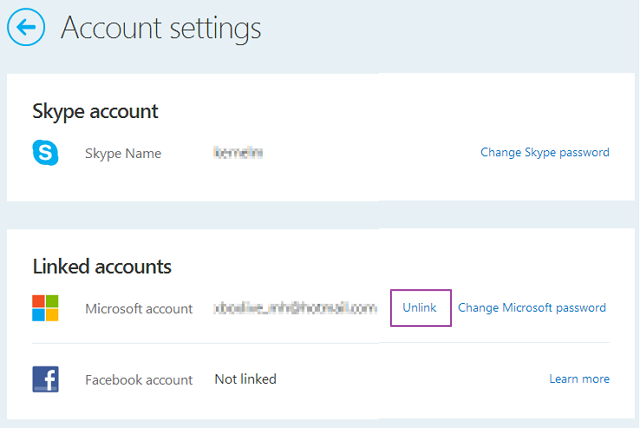Click the Linked accounts section heading

pyautogui.click(x=102, y=266)
